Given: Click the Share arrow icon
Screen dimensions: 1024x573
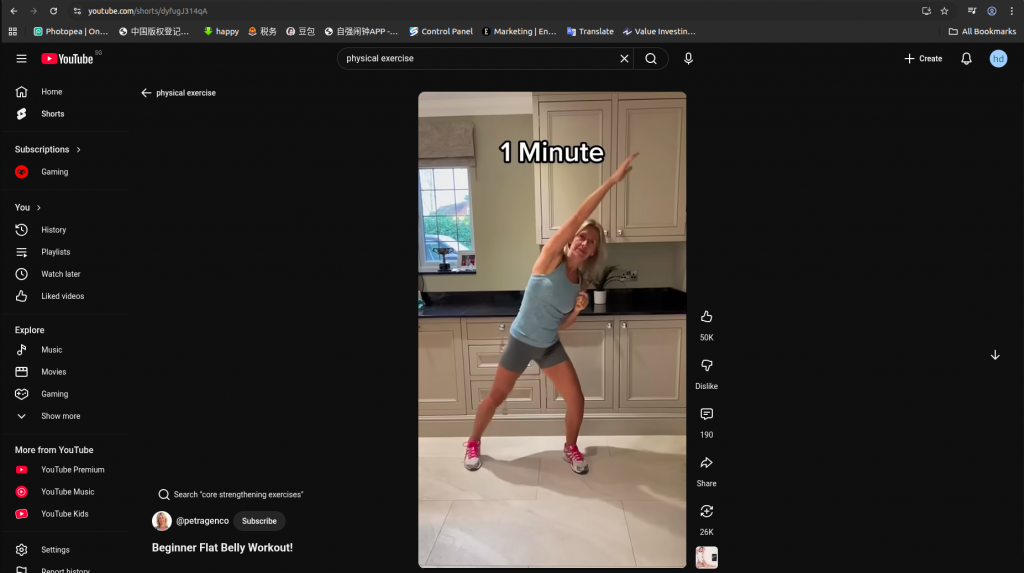Looking at the screenshot, I should click(x=706, y=463).
